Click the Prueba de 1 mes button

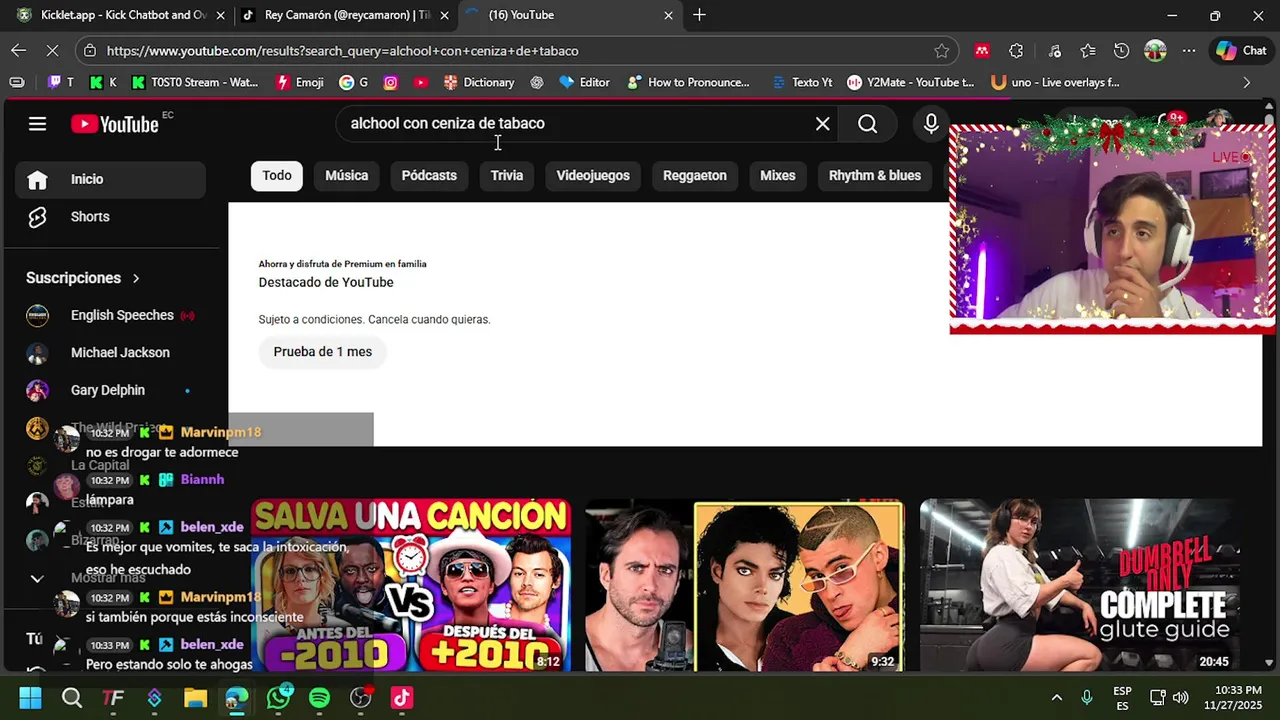tap(322, 352)
